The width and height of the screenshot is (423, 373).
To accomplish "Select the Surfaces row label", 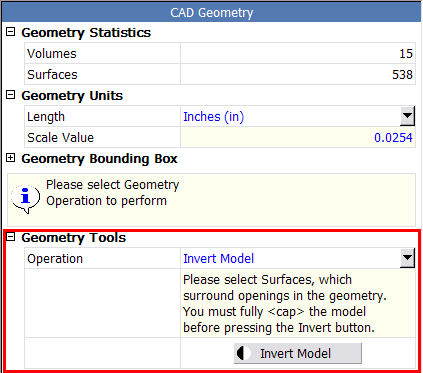I will click(52, 75).
